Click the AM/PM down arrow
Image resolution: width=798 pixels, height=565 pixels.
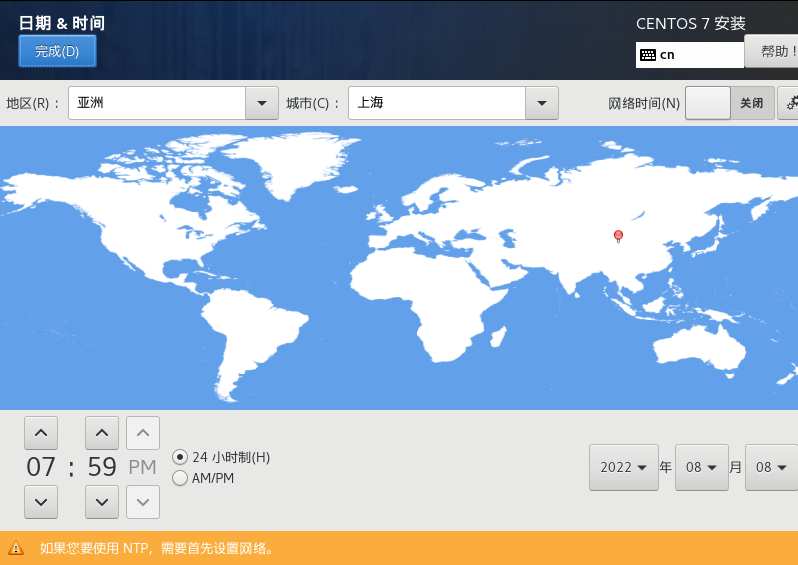click(143, 502)
